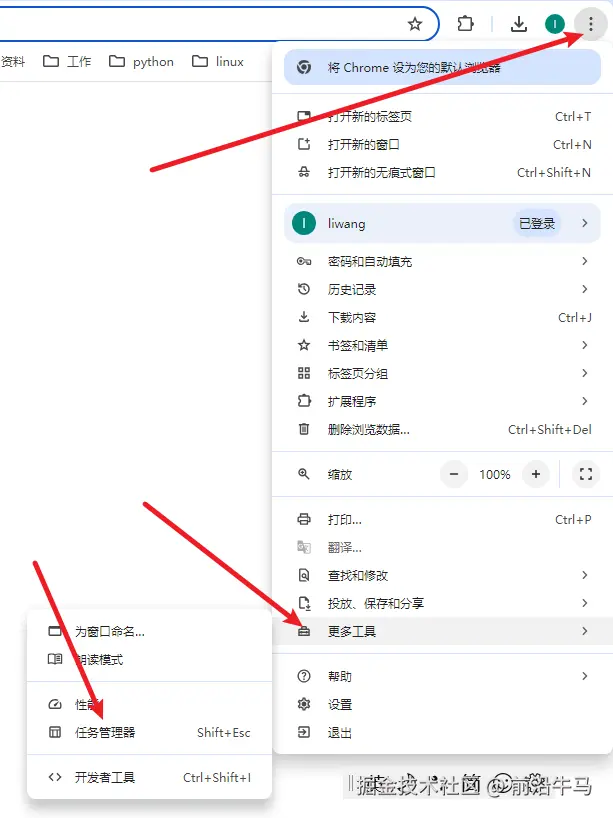Click 将 Chrome 设为您的默认浏览器 banner
The width and height of the screenshot is (613, 818).
click(x=442, y=67)
